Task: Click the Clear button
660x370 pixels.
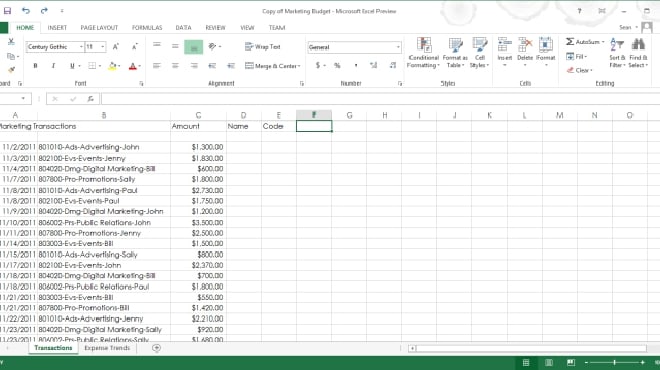Action: (579, 70)
